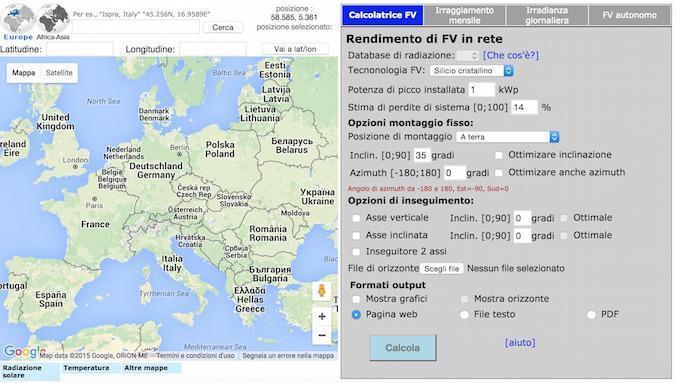The height and width of the screenshot is (383, 676).
Task: Enable Ottimizare anche azimuth checkbox
Action: click(499, 173)
